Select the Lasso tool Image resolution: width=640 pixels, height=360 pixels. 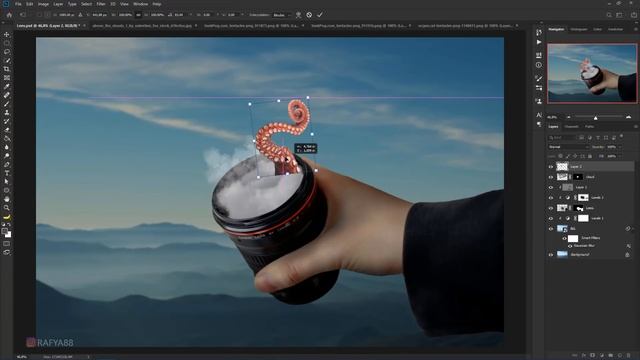click(x=7, y=52)
